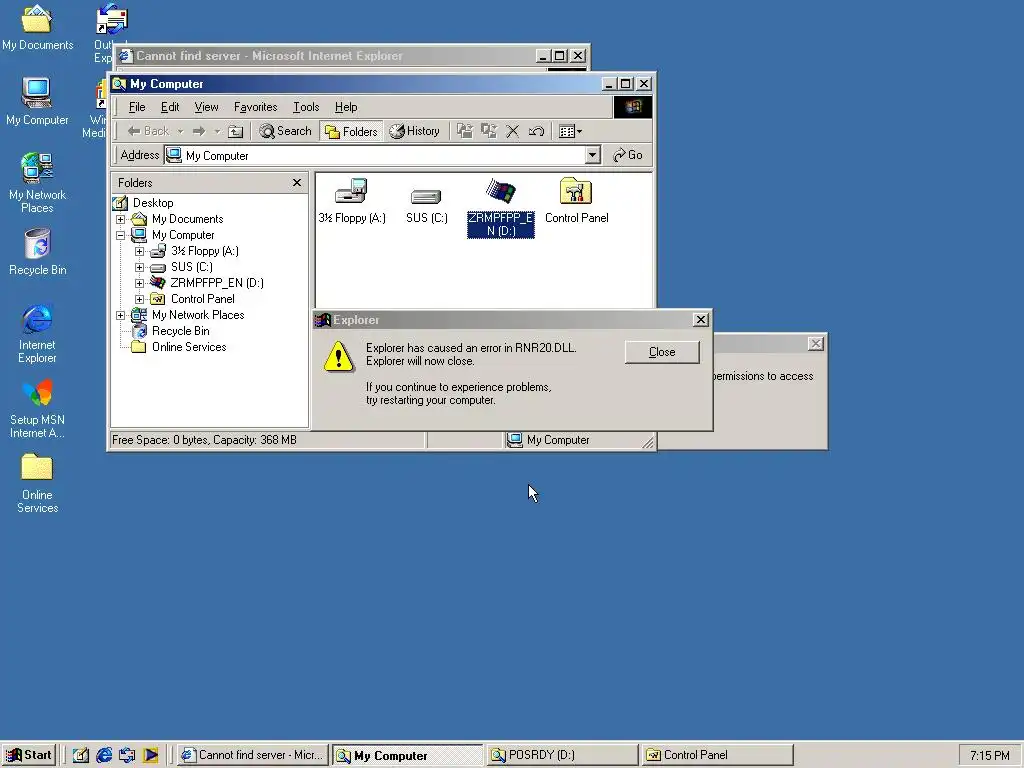Expand ZRMPFPP_EN (D:) tree node

(140, 283)
